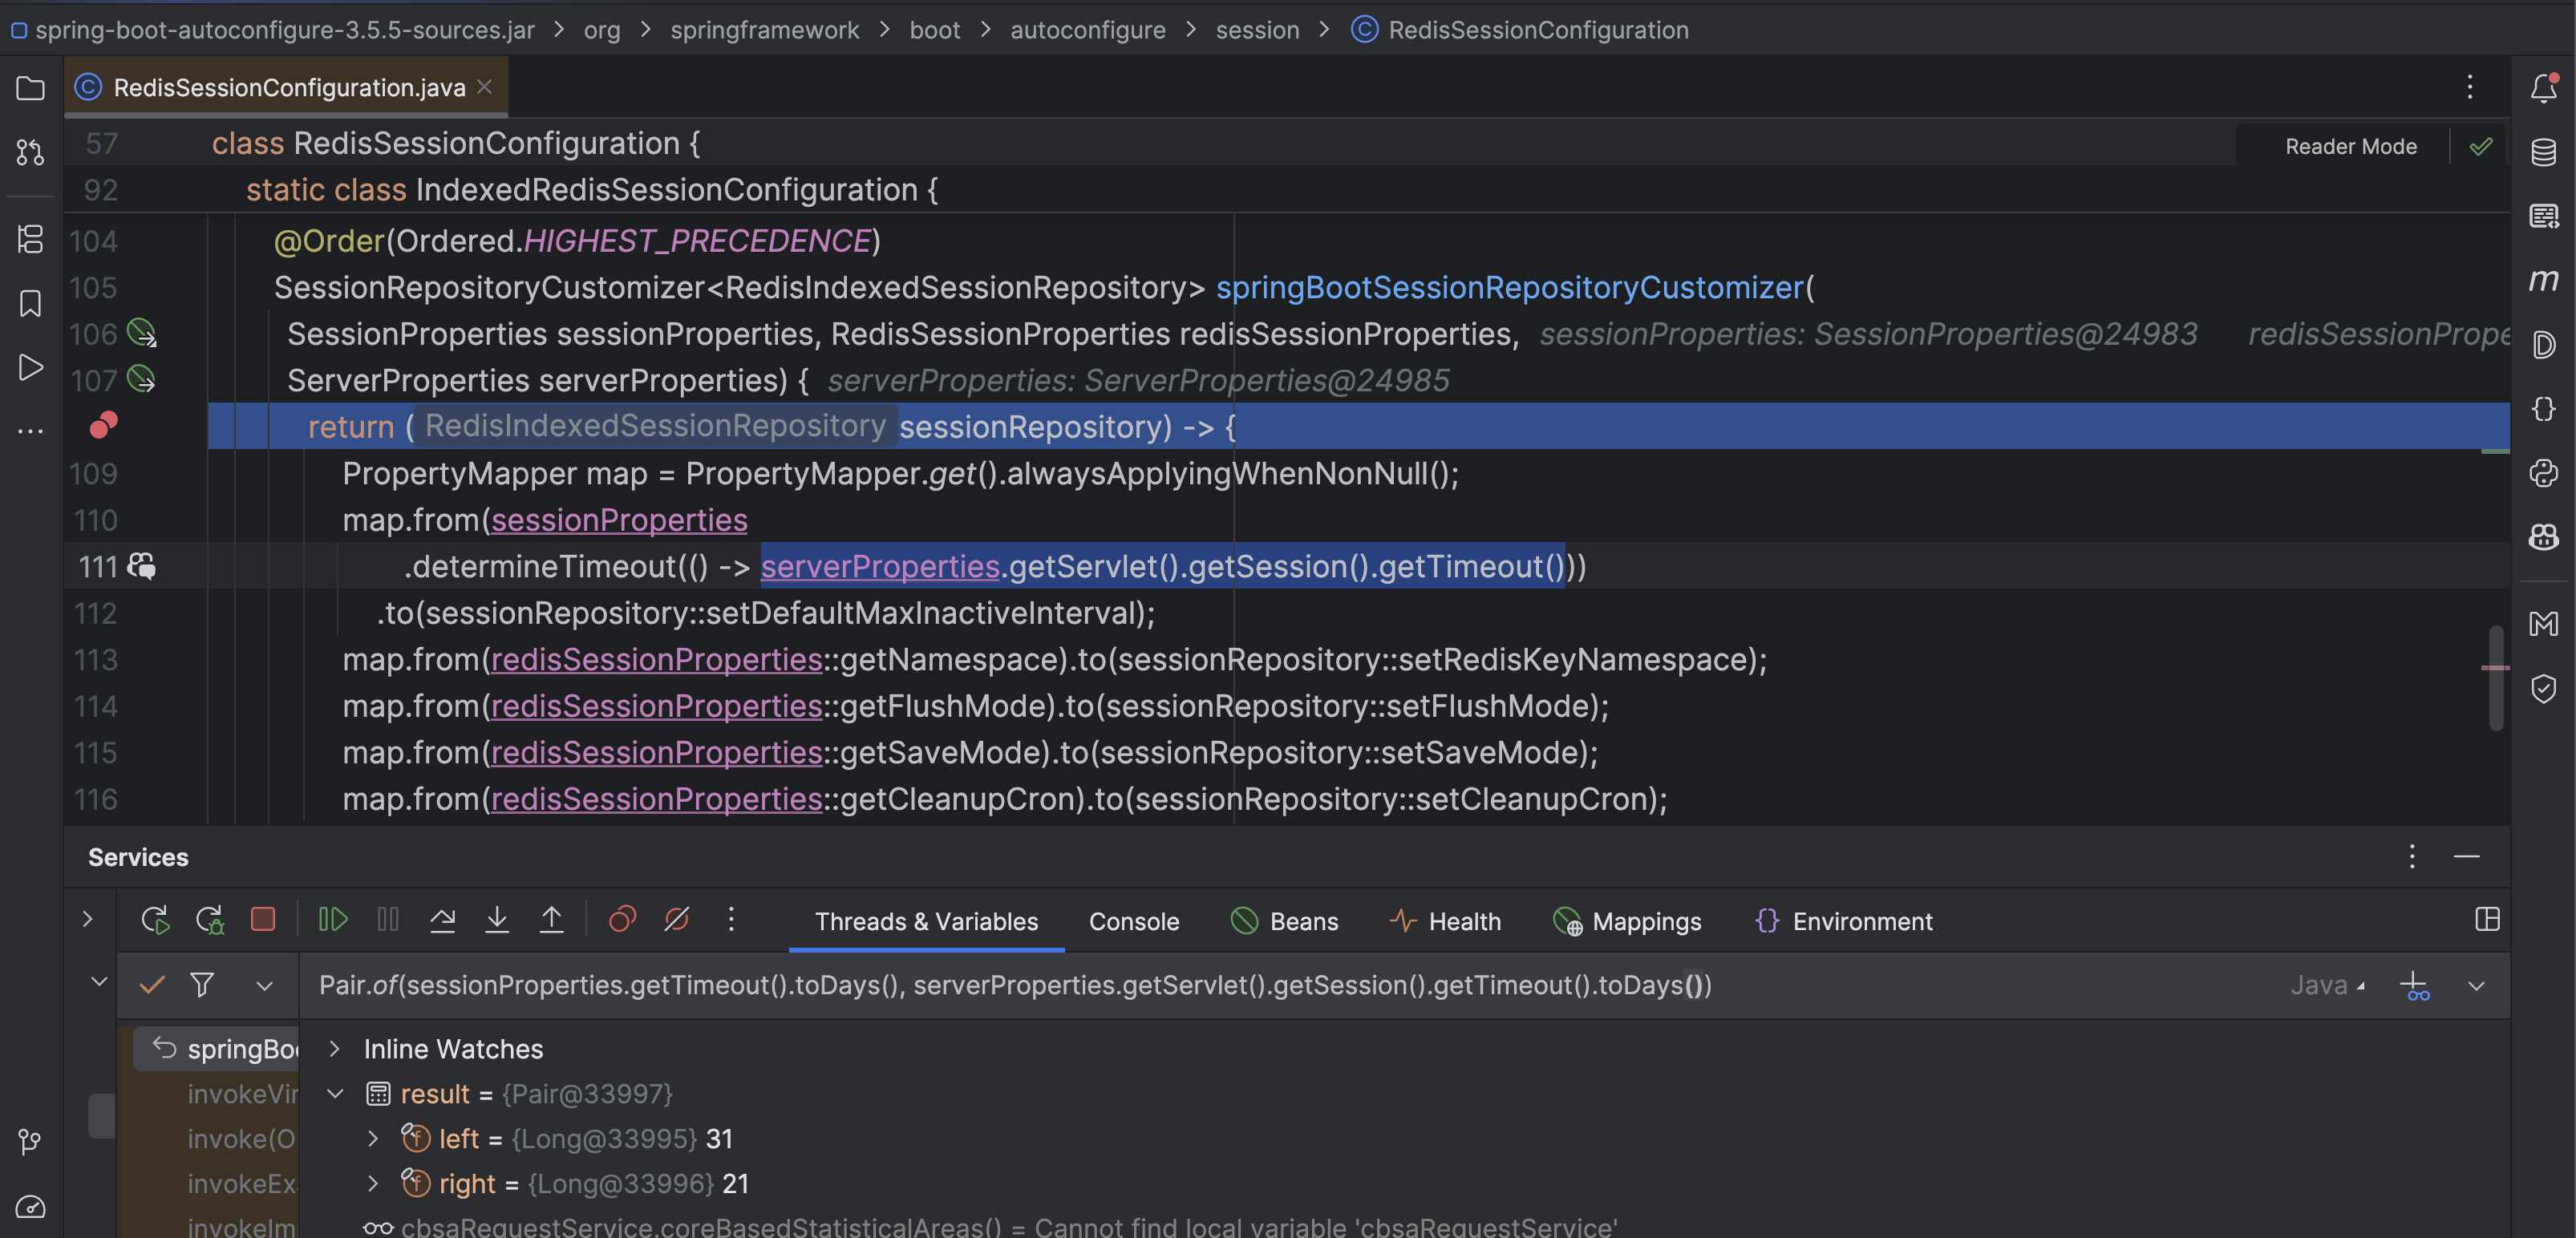Open the Python Console icon in right sidebar
This screenshot has height=1238, width=2576.
pos(2543,472)
